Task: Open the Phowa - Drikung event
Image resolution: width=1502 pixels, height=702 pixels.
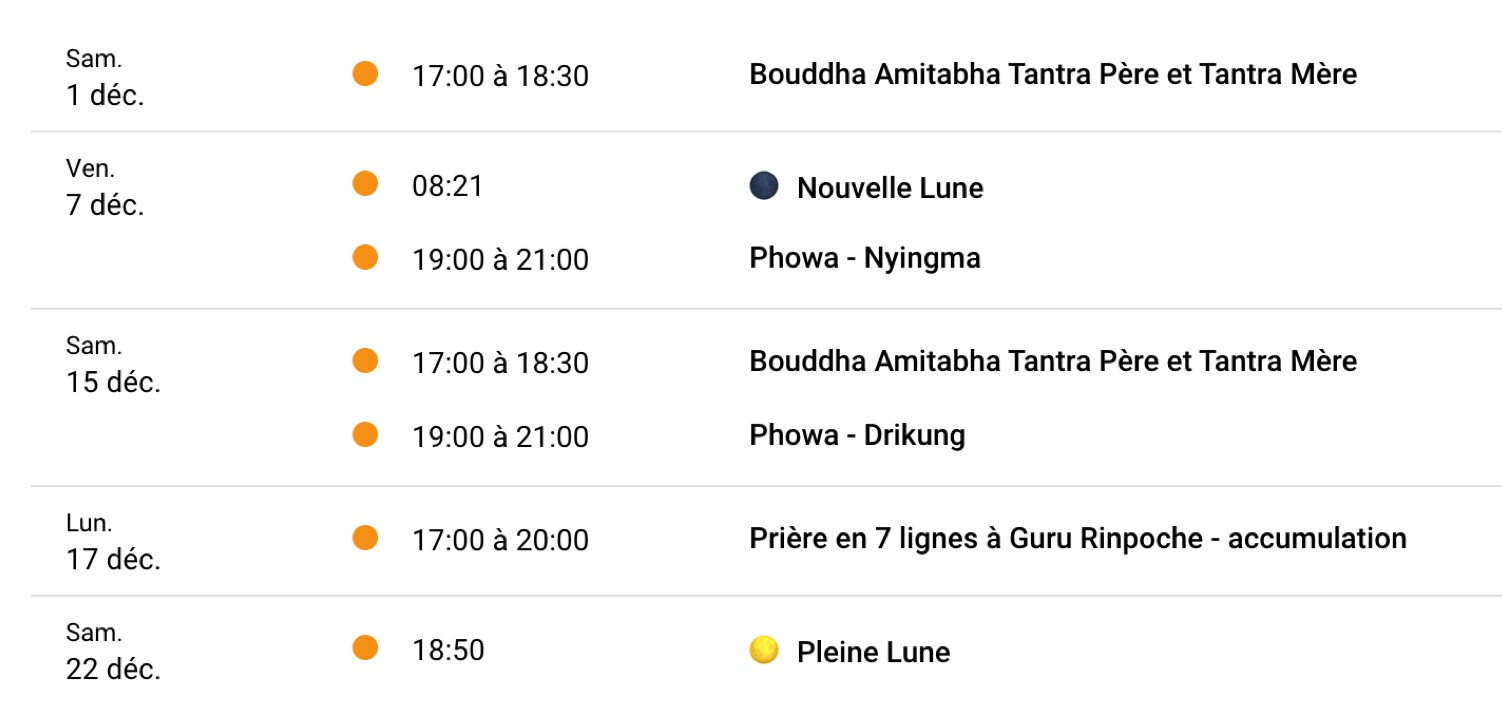Action: pos(857,436)
